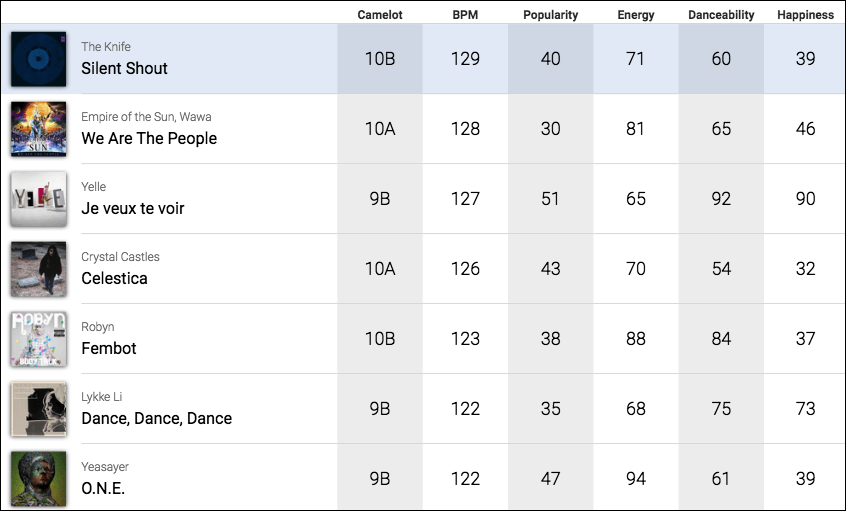This screenshot has width=846, height=511.
Task: Click Empire of the Sun, Wawa artist
Action: pos(146,117)
